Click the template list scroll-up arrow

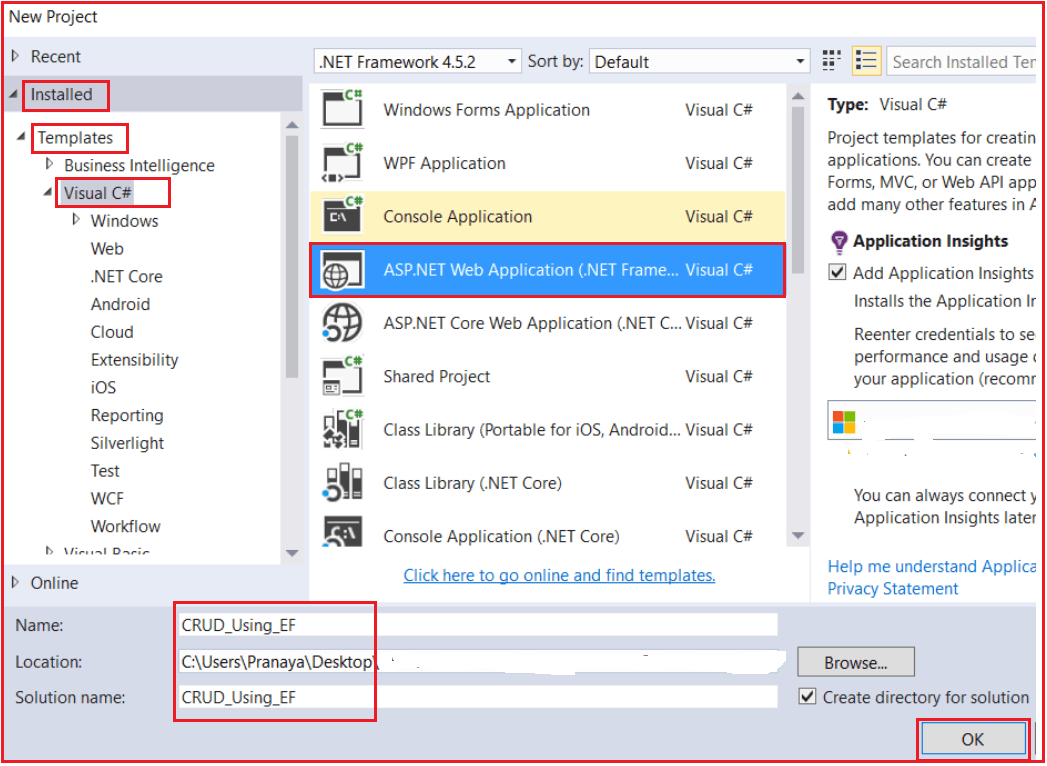click(x=797, y=97)
